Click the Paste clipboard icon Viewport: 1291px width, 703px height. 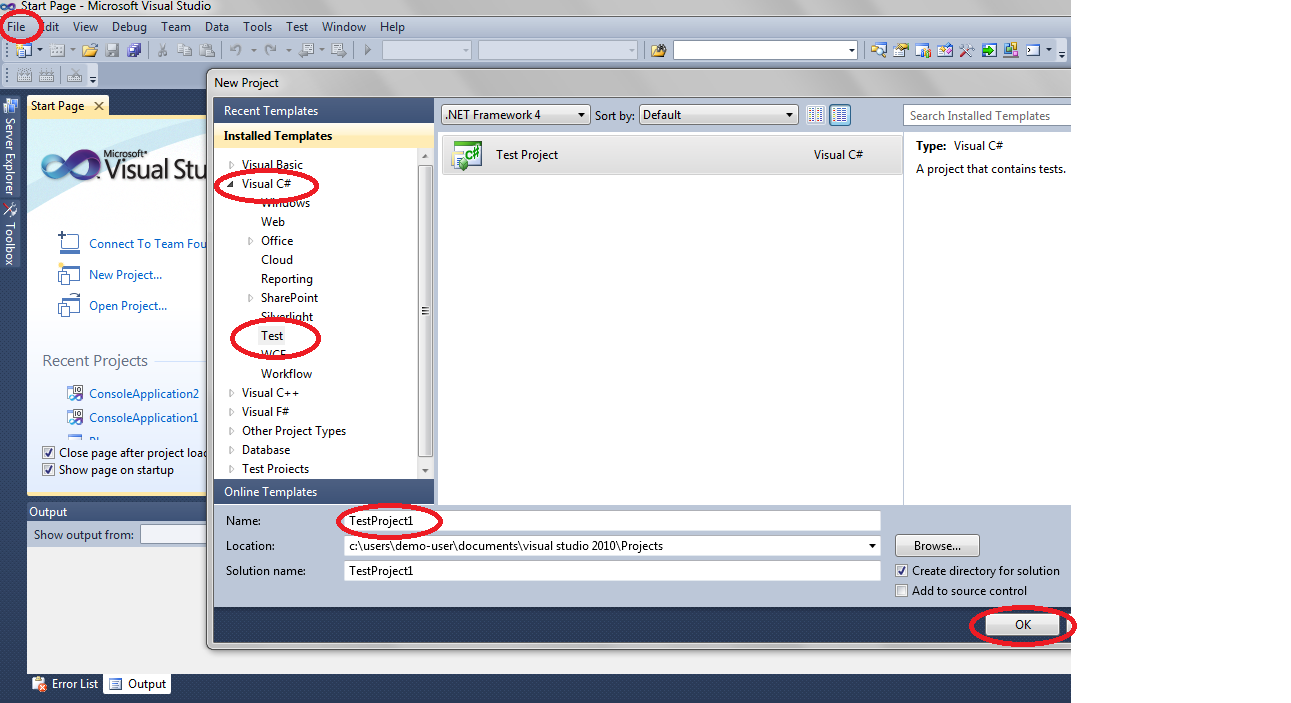pyautogui.click(x=207, y=50)
